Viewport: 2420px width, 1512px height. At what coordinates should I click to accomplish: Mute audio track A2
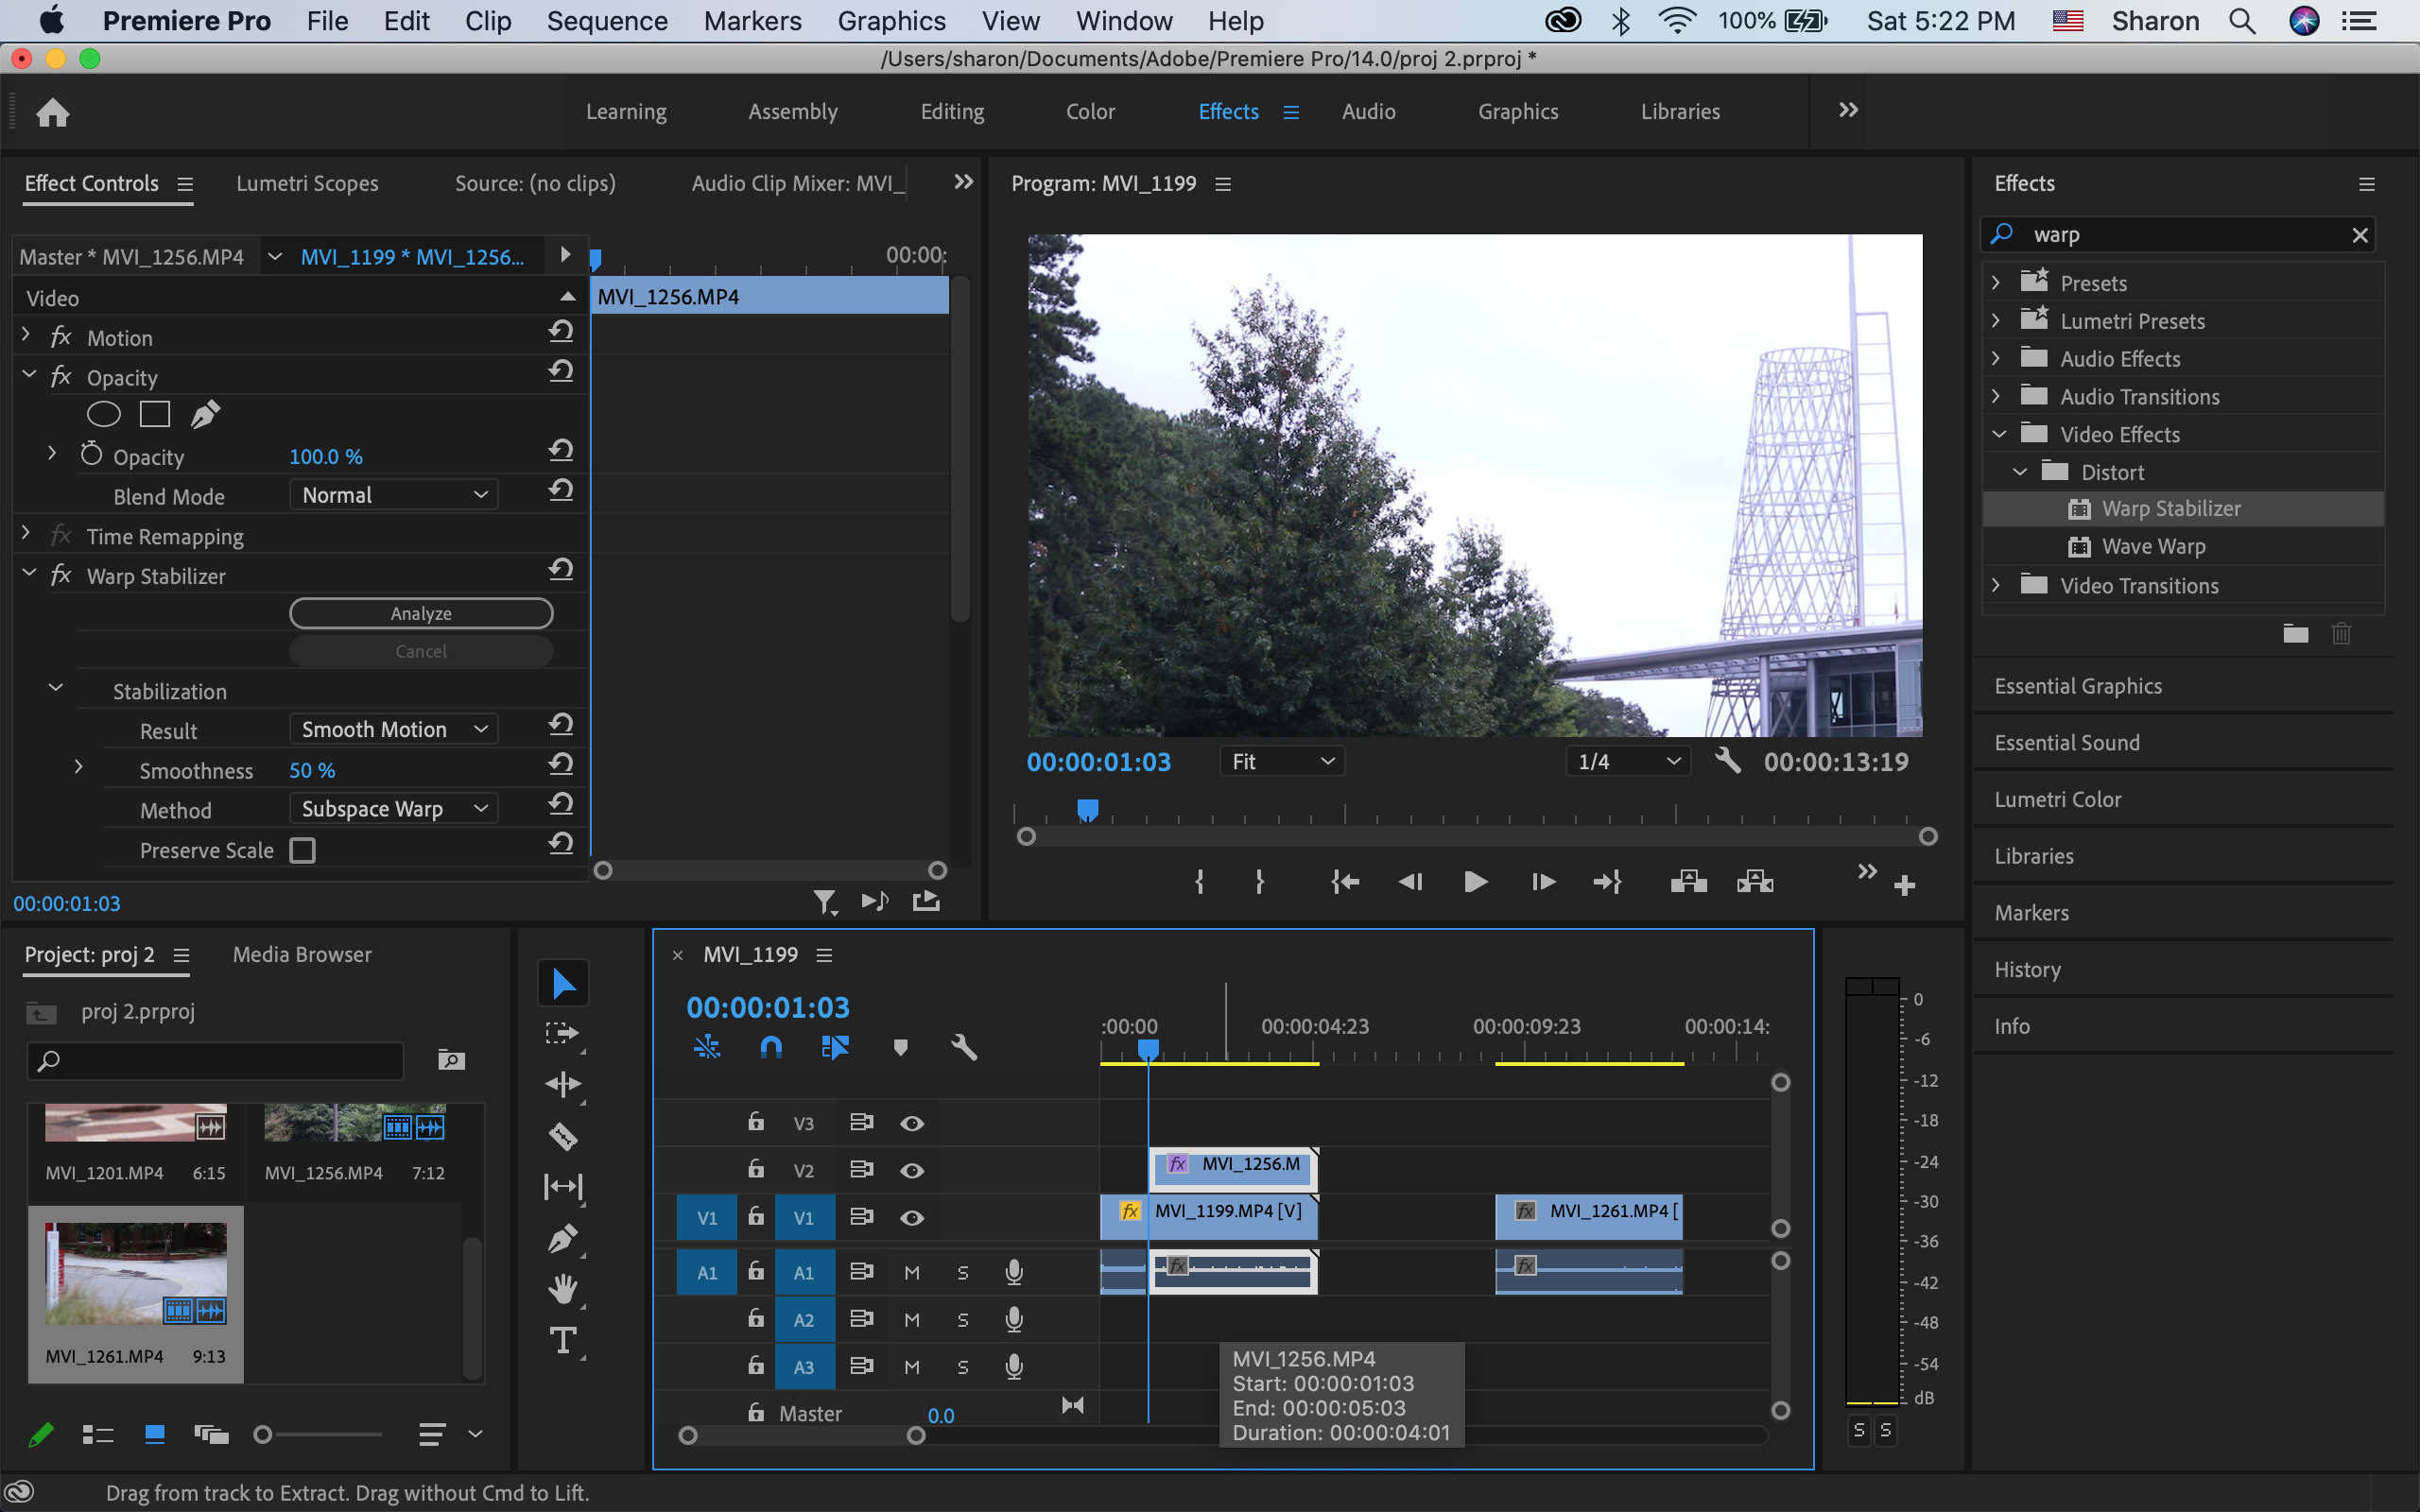911,1318
